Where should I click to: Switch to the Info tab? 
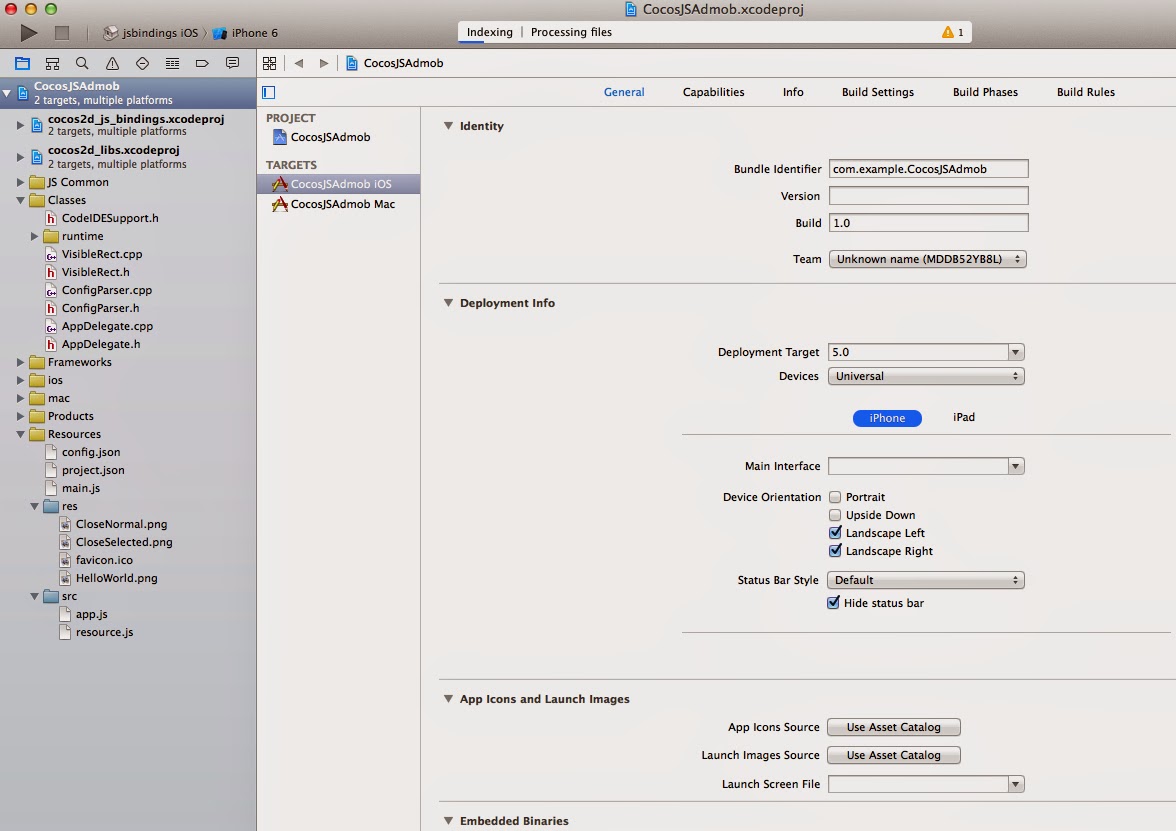click(793, 92)
